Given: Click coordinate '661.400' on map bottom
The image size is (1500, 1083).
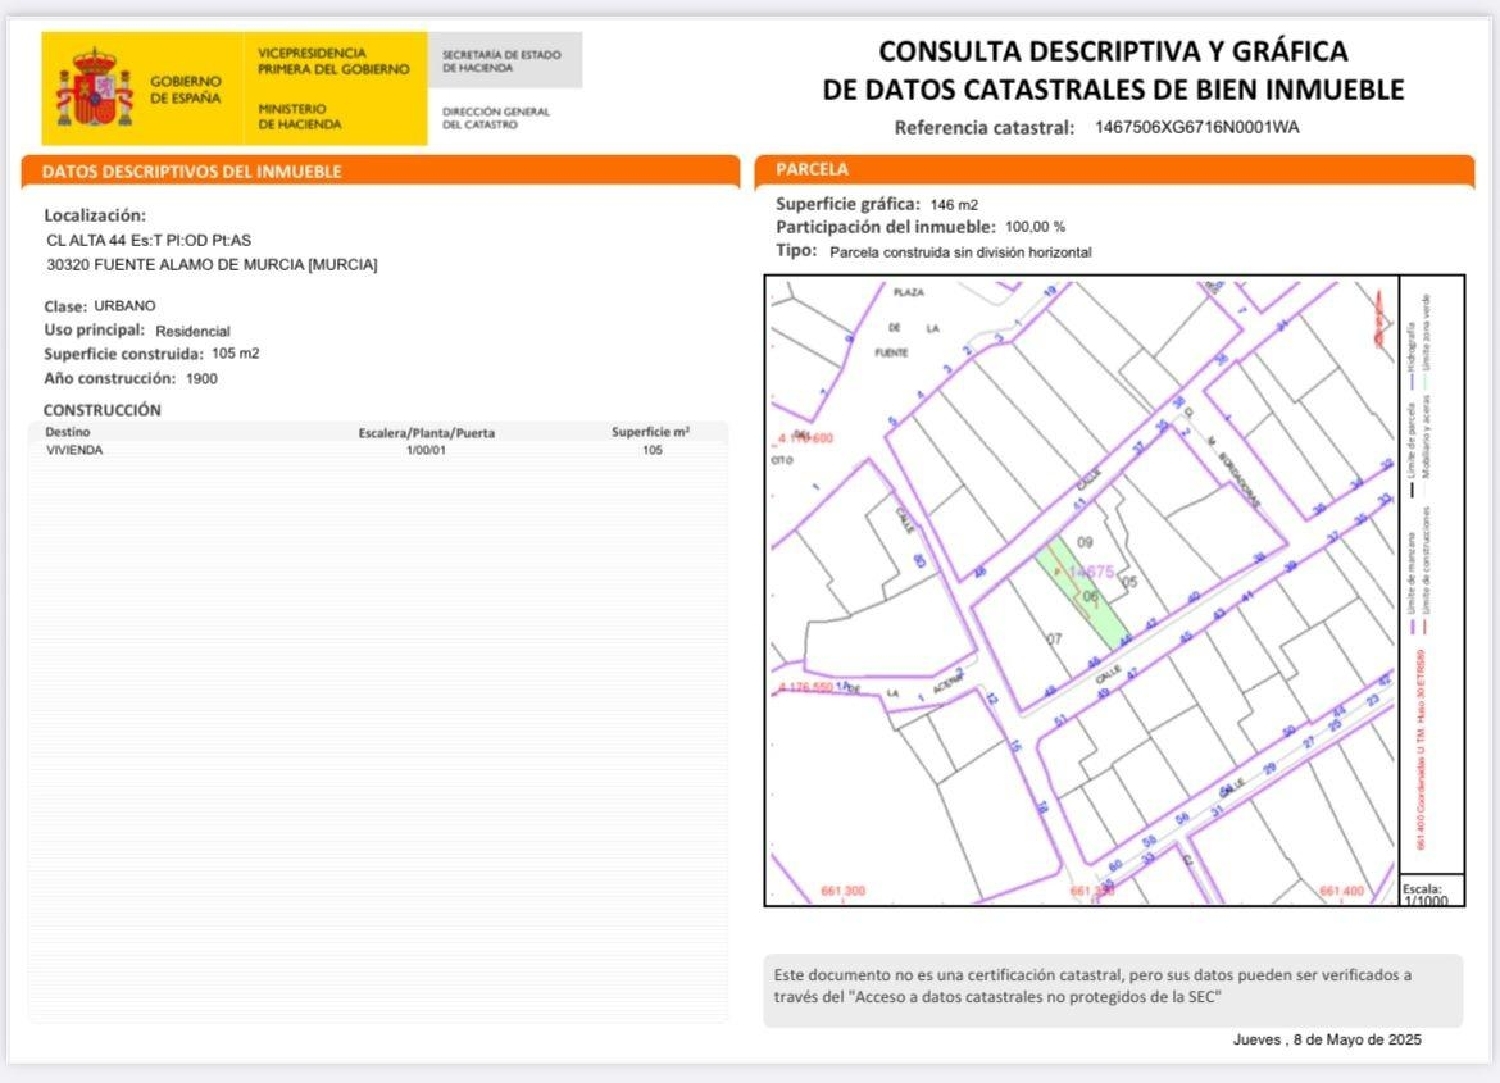Looking at the screenshot, I should (1342, 891).
